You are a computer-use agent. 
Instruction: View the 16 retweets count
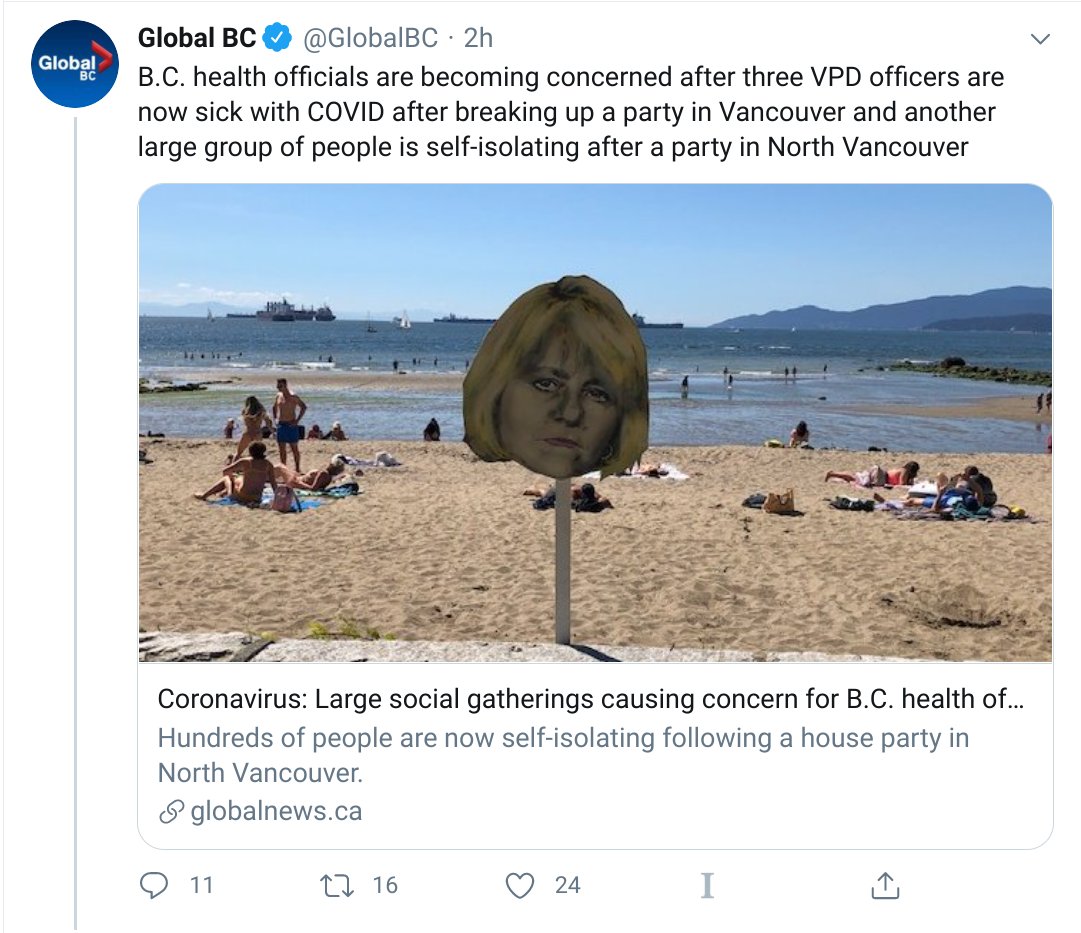point(385,885)
